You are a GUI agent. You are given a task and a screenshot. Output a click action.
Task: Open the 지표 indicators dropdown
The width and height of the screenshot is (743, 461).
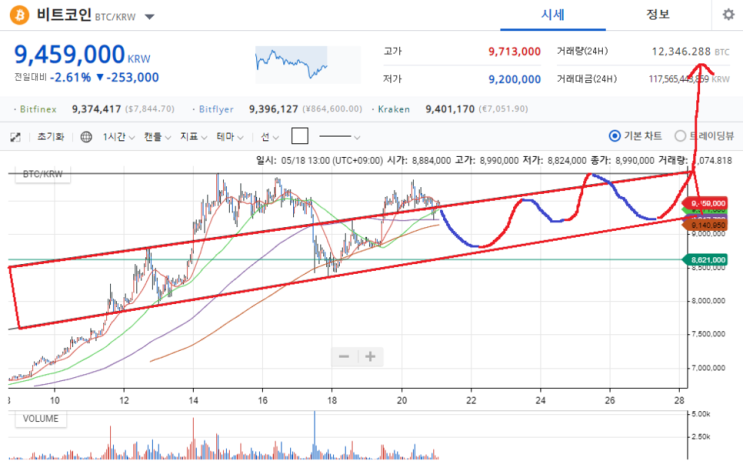pyautogui.click(x=193, y=137)
